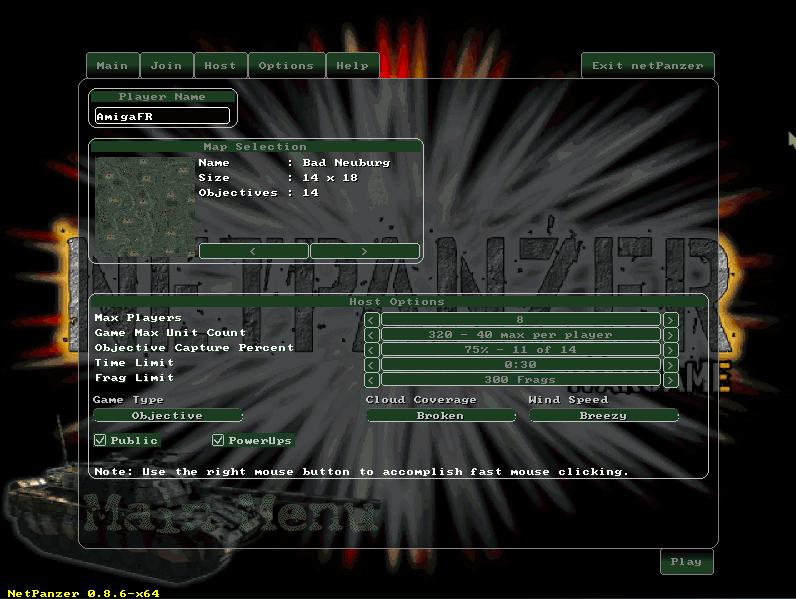Click the Max Players slider bar showing 8
Image resolution: width=796 pixels, height=599 pixels.
pos(521,320)
